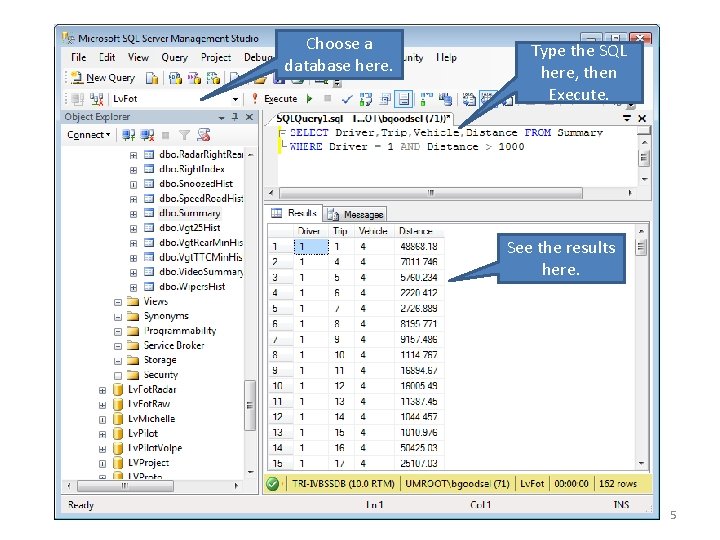Screen dimensions: 720x540
Task: Click distance value 50425.03 in results
Action: 419,448
